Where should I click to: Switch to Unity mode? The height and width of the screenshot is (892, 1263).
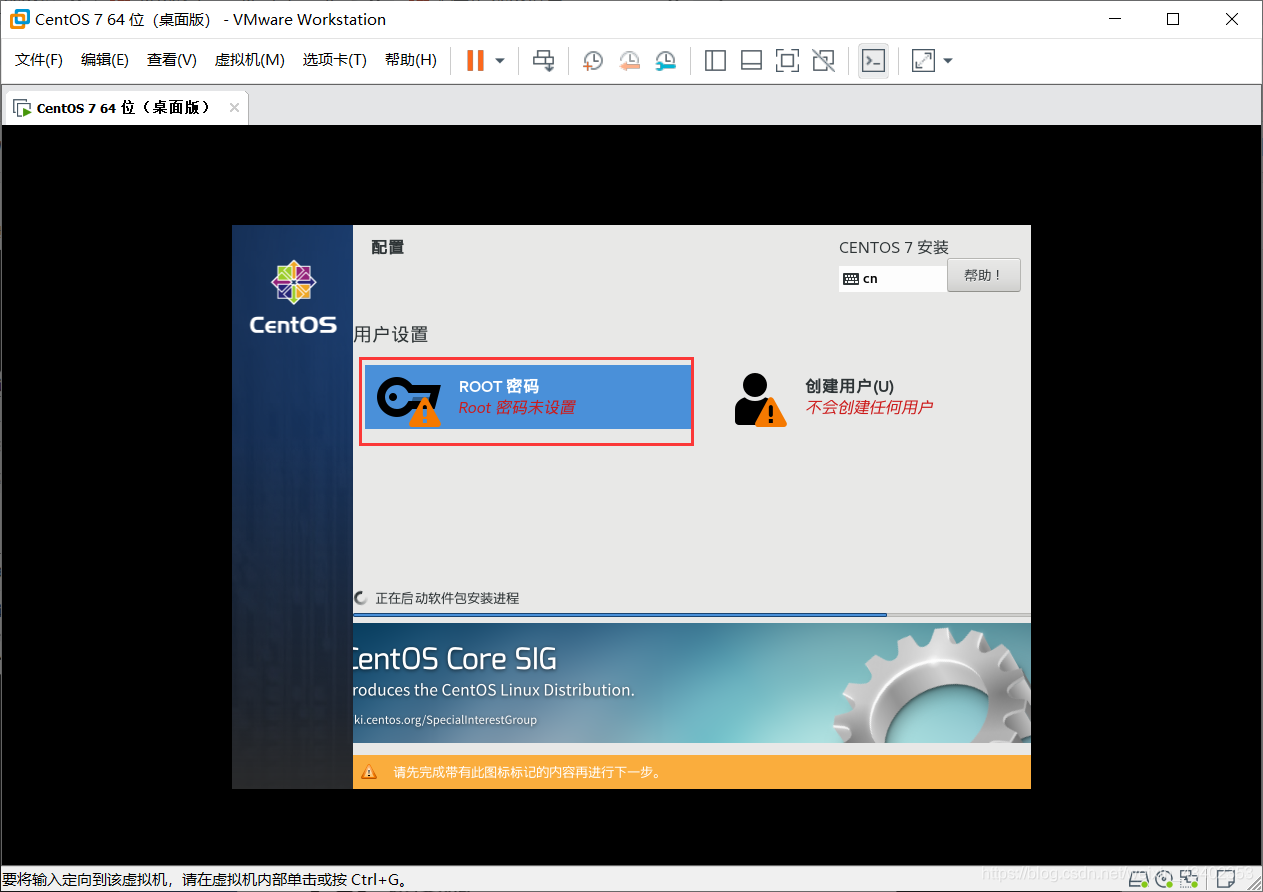click(x=823, y=61)
